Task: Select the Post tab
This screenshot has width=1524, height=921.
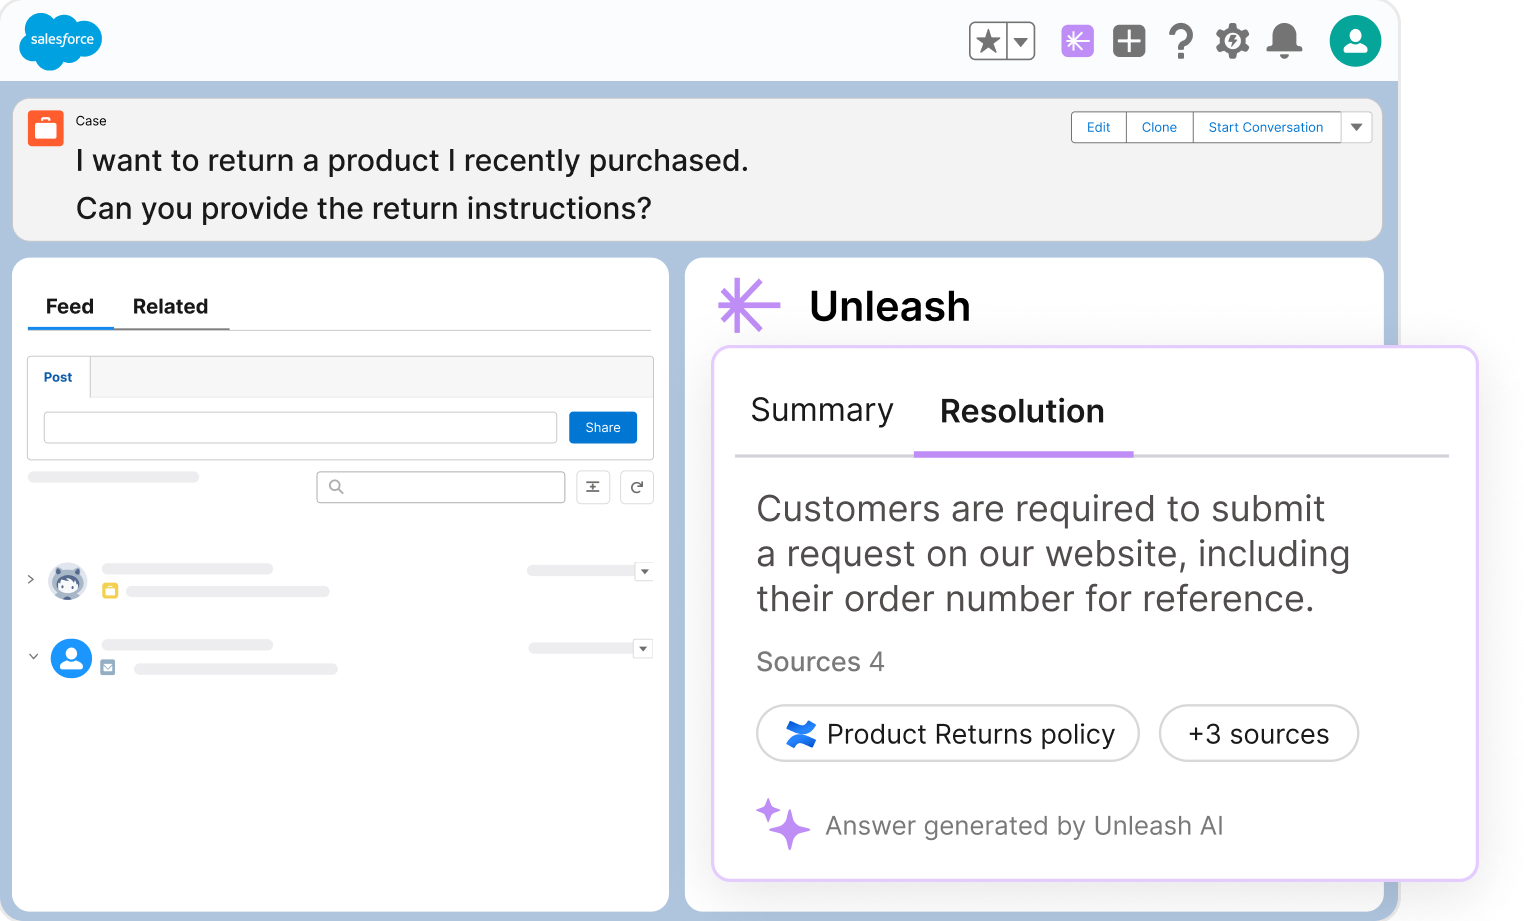Action: [x=58, y=377]
